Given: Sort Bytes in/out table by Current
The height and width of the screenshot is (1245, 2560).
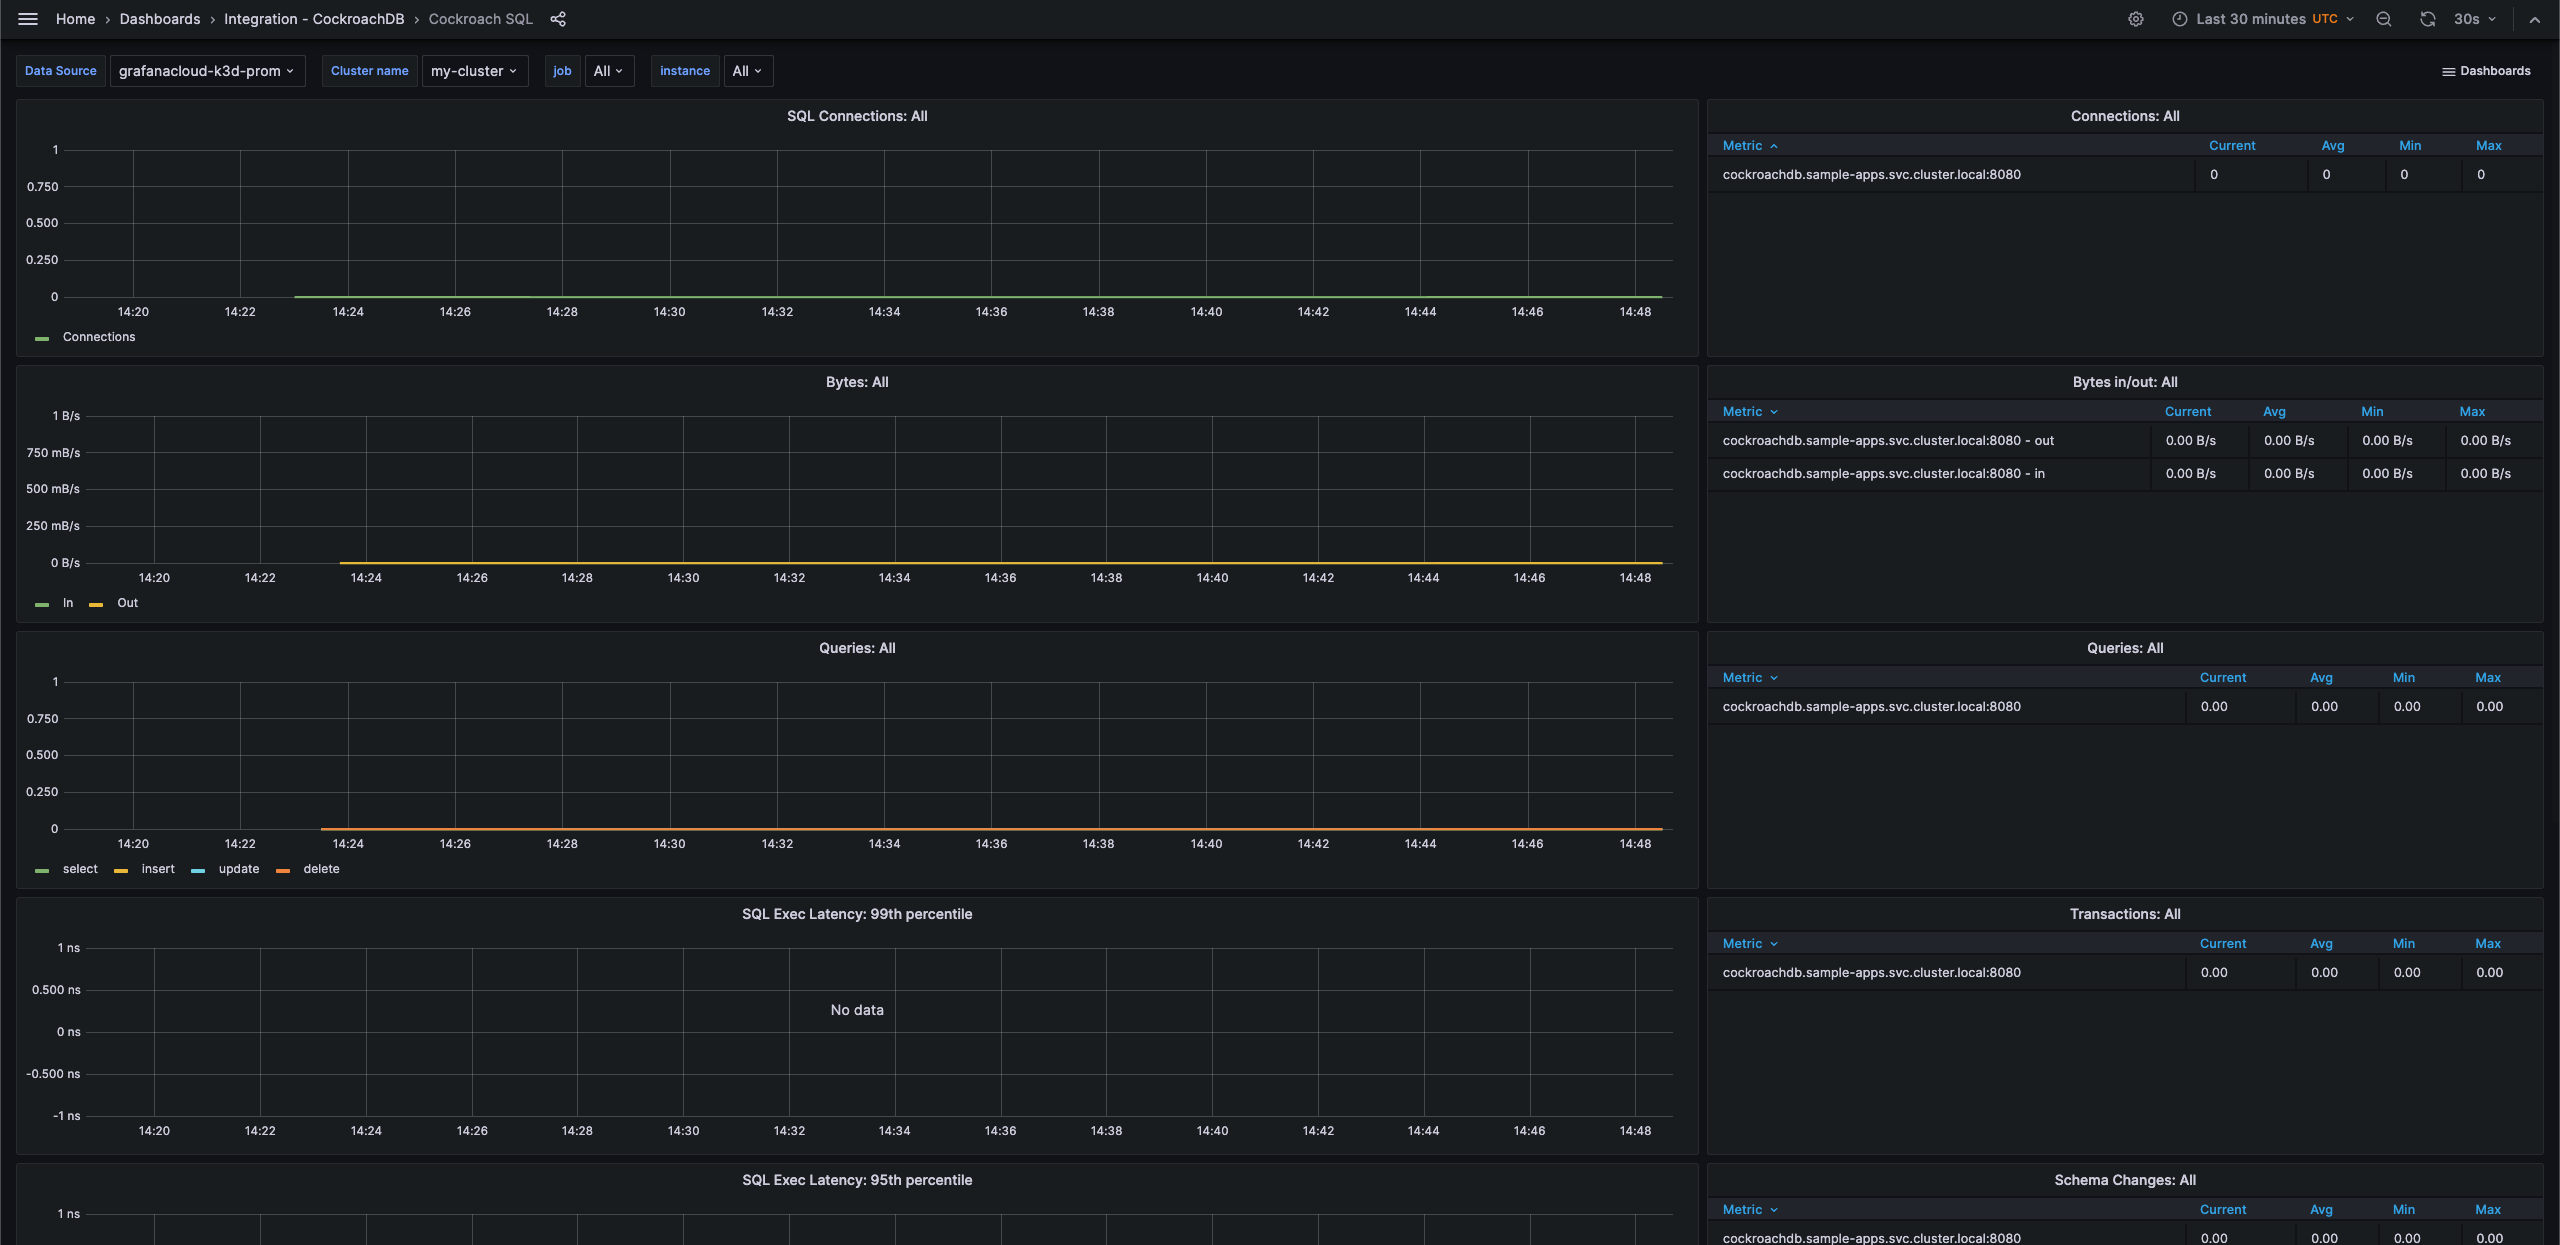Looking at the screenshot, I should coord(2187,412).
